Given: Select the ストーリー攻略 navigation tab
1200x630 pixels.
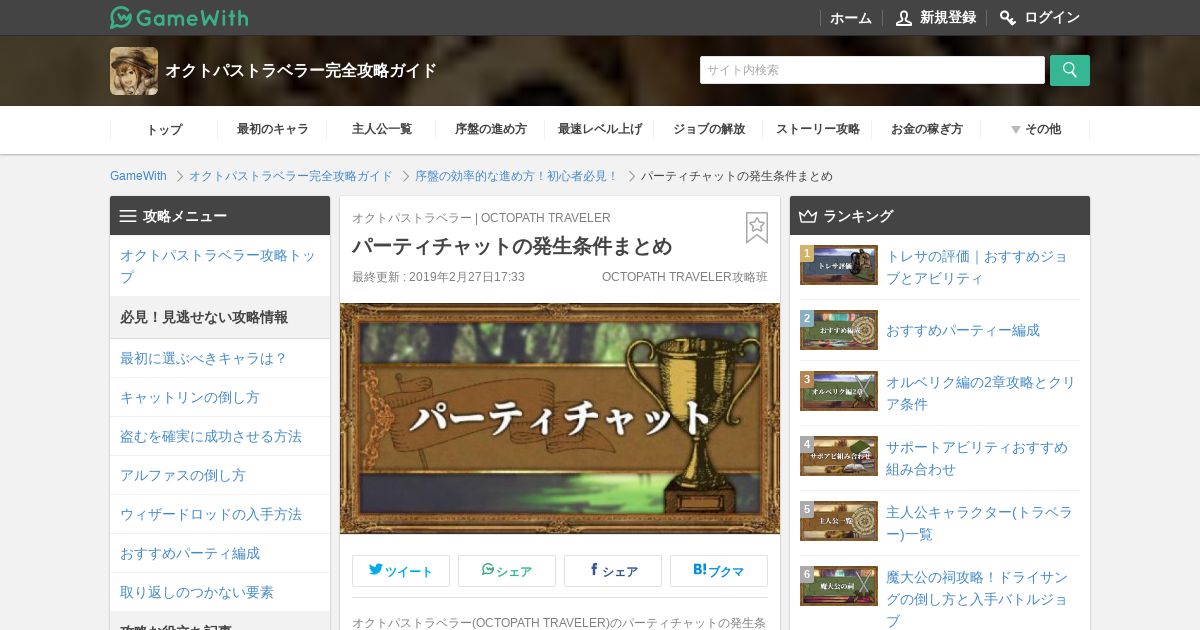Looking at the screenshot, I should [818, 129].
